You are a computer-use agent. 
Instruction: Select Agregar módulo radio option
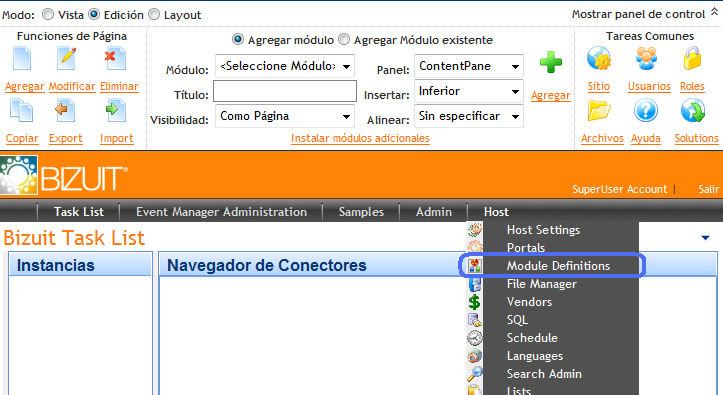click(x=238, y=40)
